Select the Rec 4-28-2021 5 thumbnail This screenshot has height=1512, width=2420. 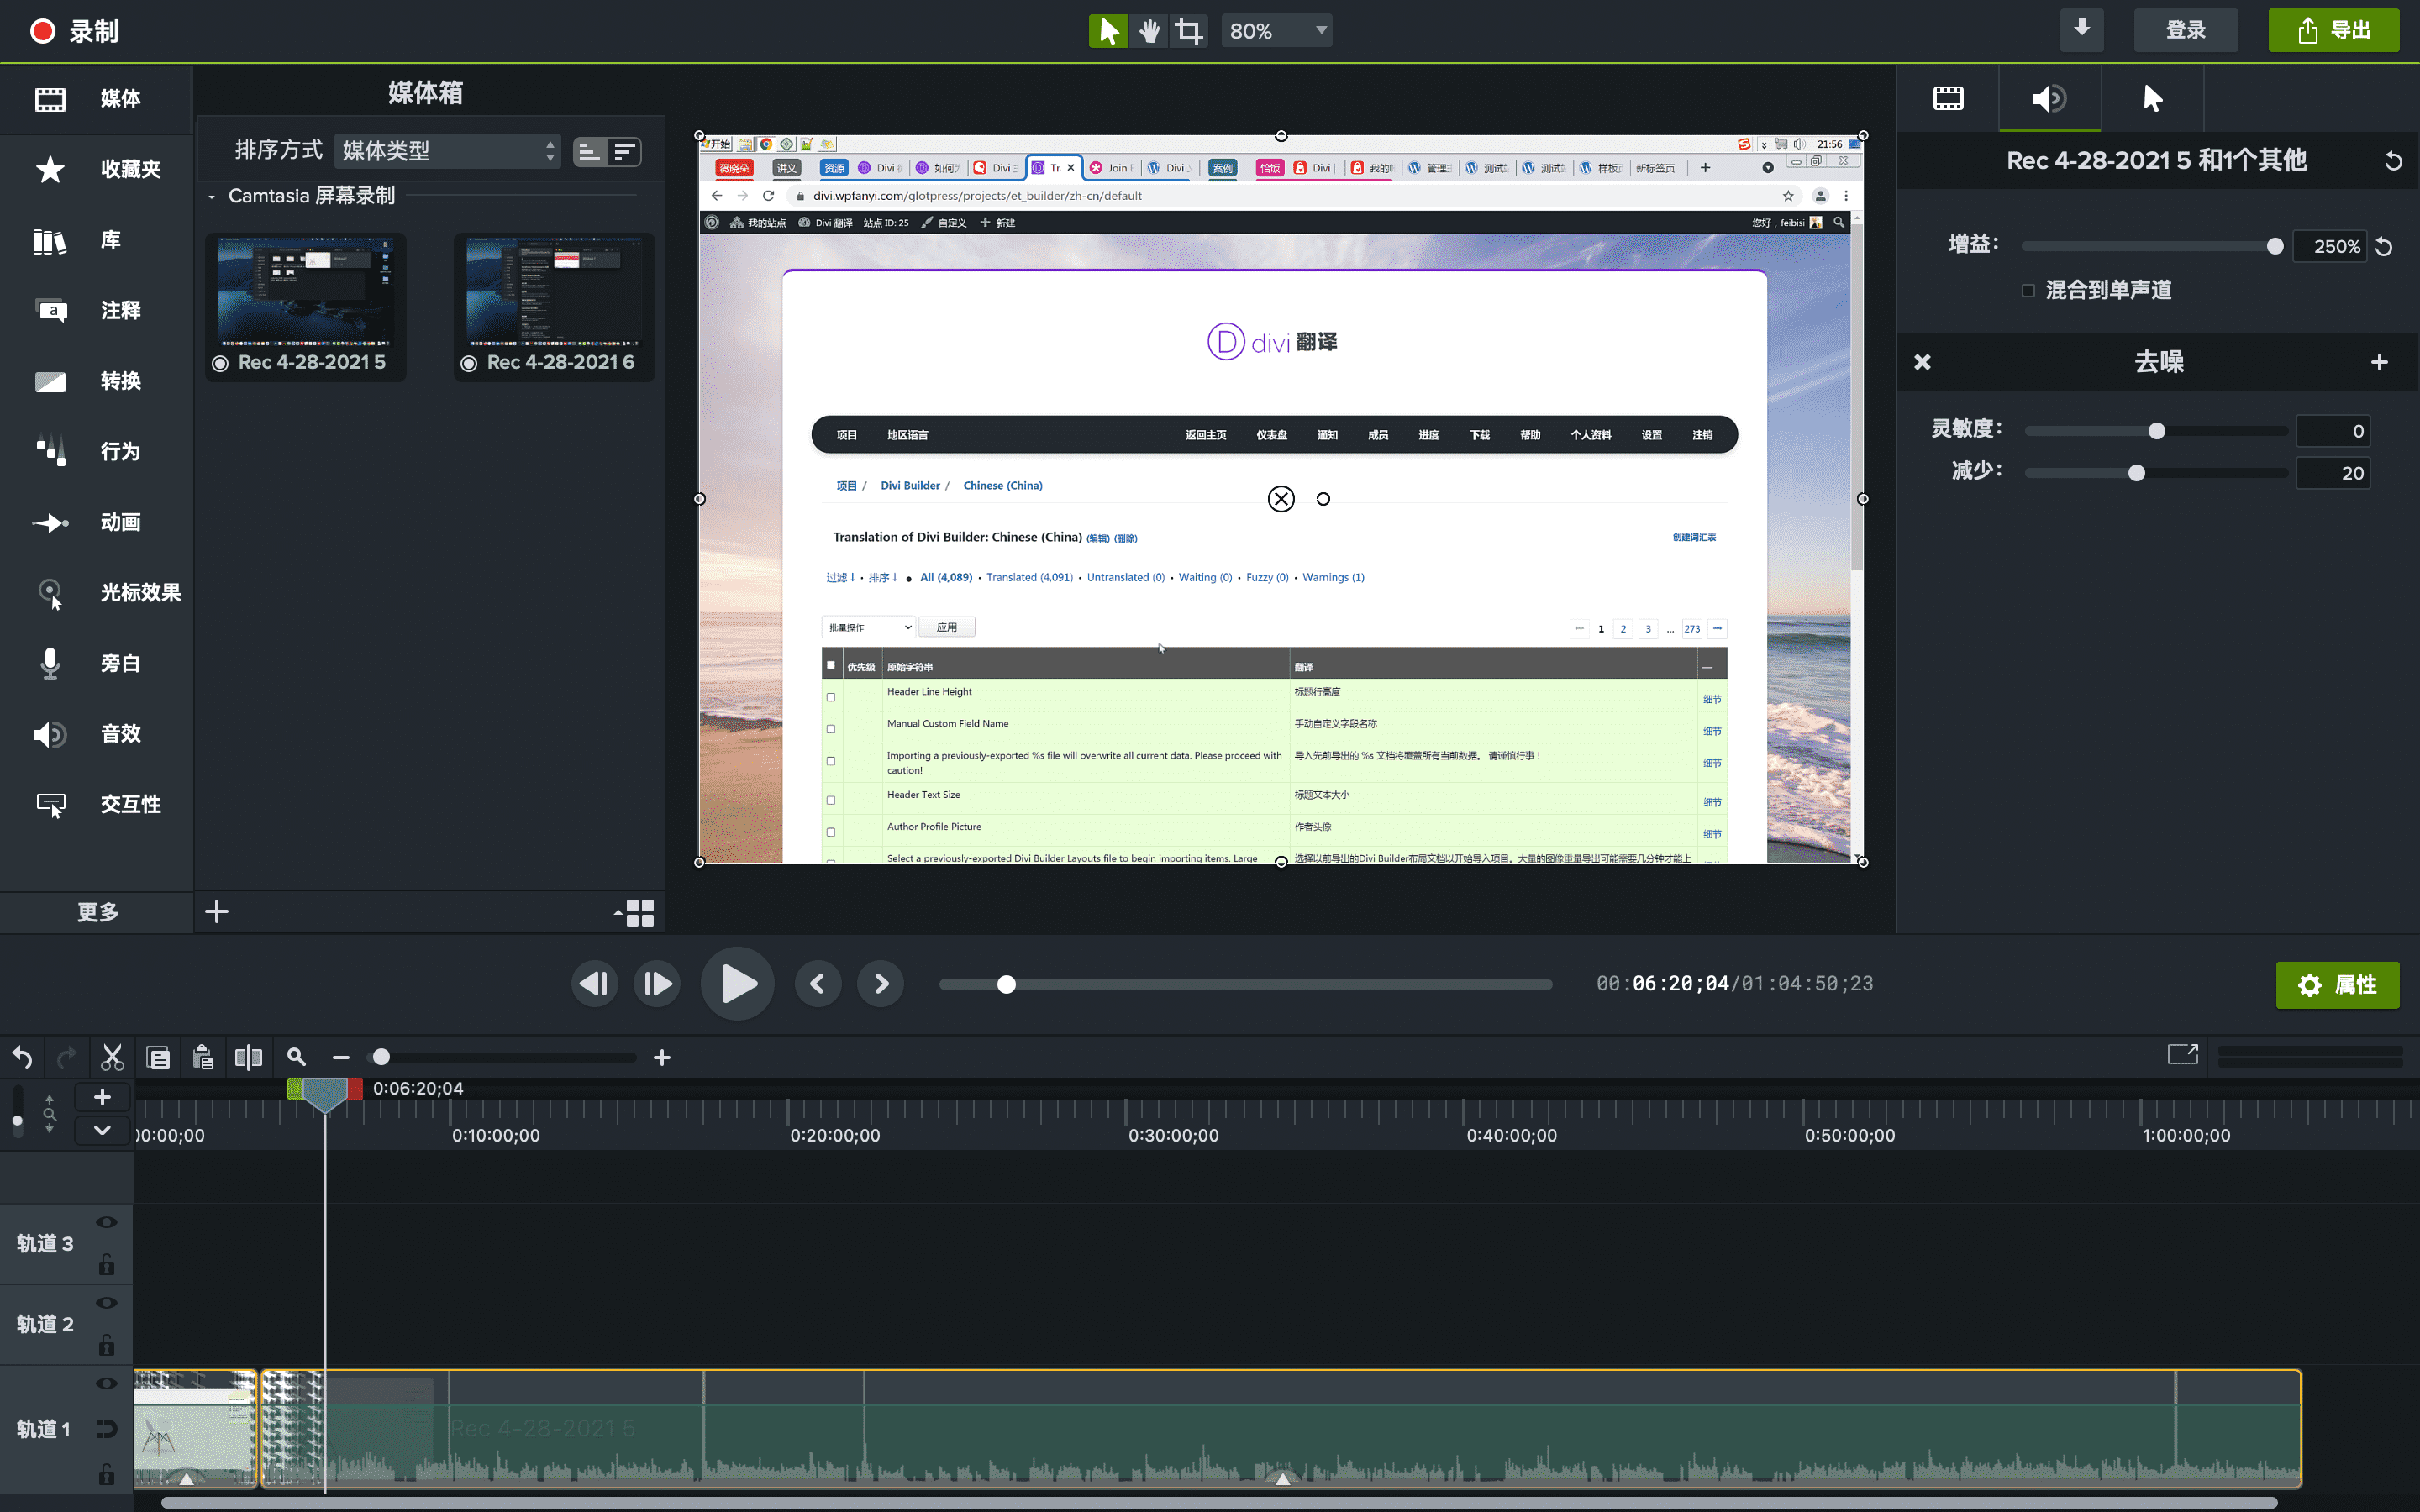(306, 306)
